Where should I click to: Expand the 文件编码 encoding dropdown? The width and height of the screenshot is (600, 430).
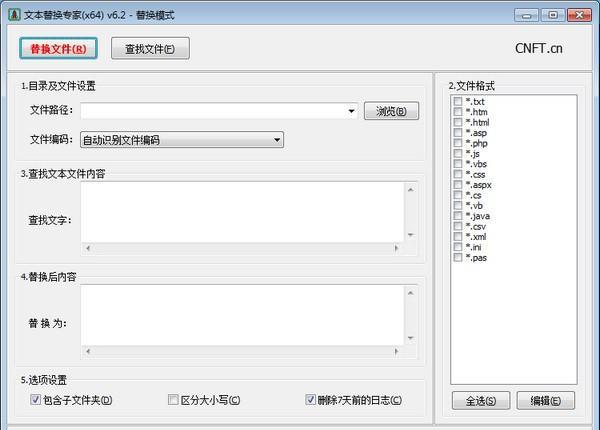(x=277, y=140)
